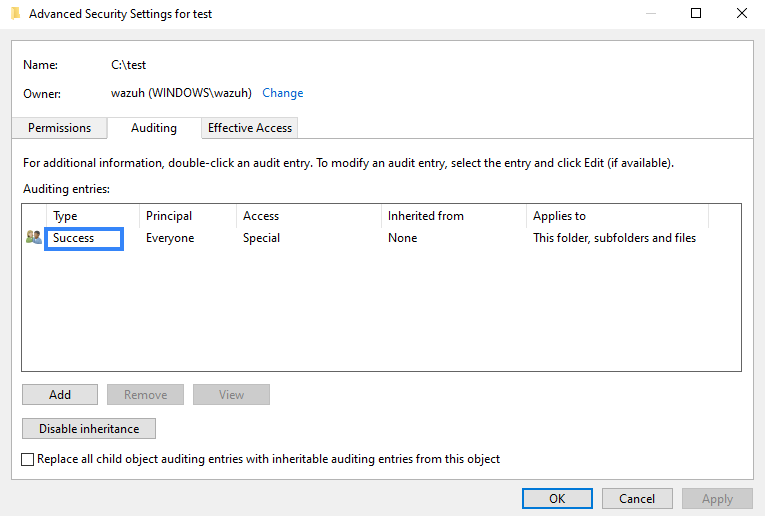The image size is (765, 516).
Task: Click the folder icon in the title bar
Action: pos(15,14)
